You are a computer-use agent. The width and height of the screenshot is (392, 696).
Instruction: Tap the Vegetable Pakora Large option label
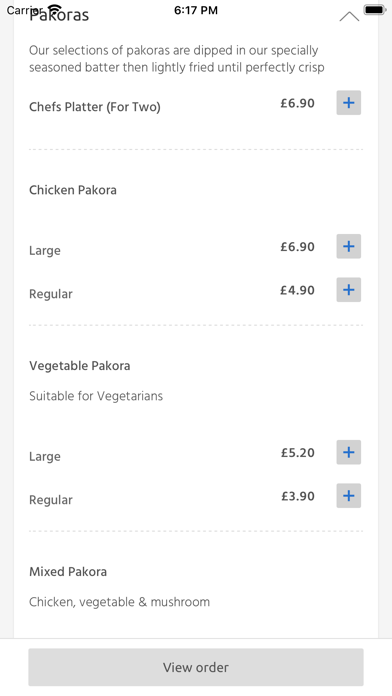coord(45,457)
